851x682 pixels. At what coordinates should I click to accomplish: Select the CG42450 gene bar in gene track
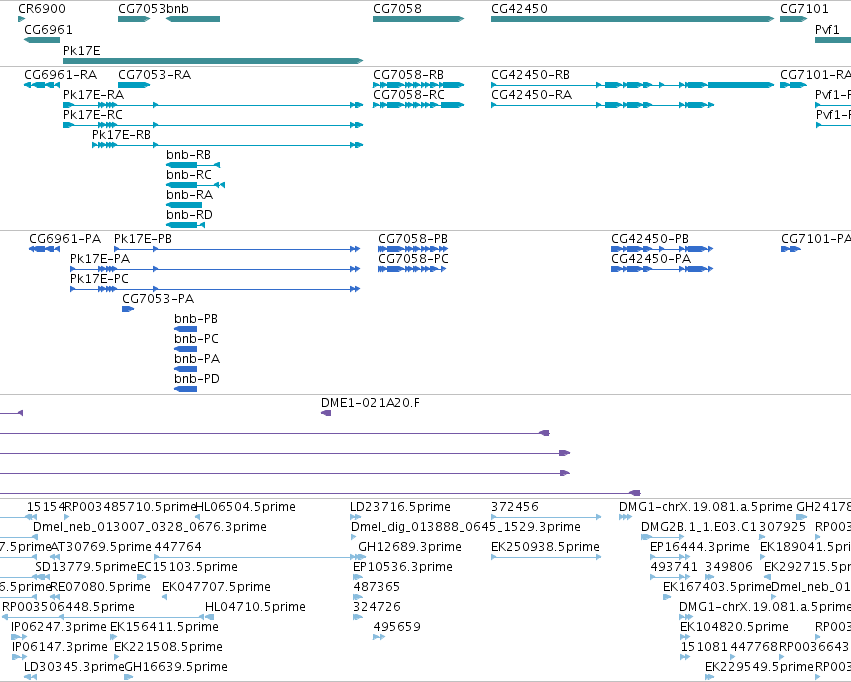coord(632,19)
